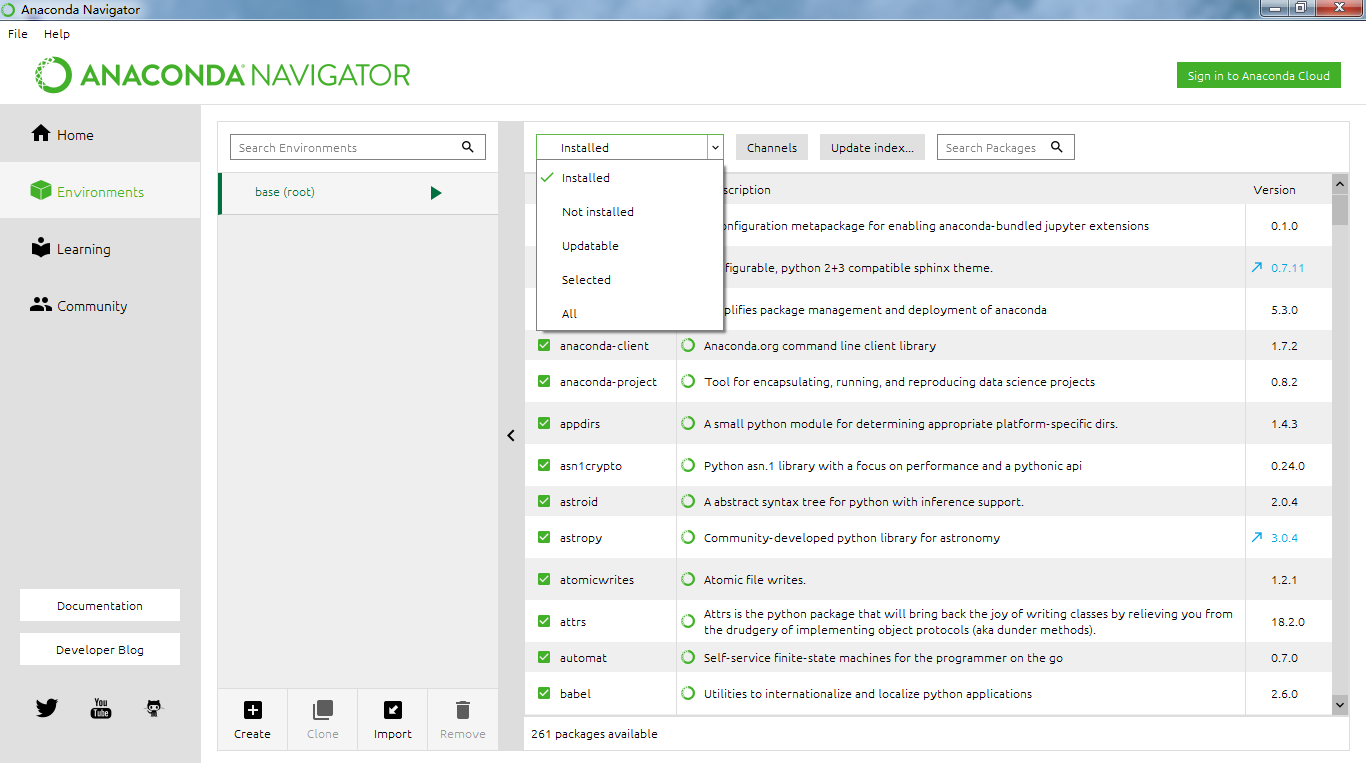The width and height of the screenshot is (1366, 763).
Task: Uncheck the astropy package checkbox
Action: point(545,537)
